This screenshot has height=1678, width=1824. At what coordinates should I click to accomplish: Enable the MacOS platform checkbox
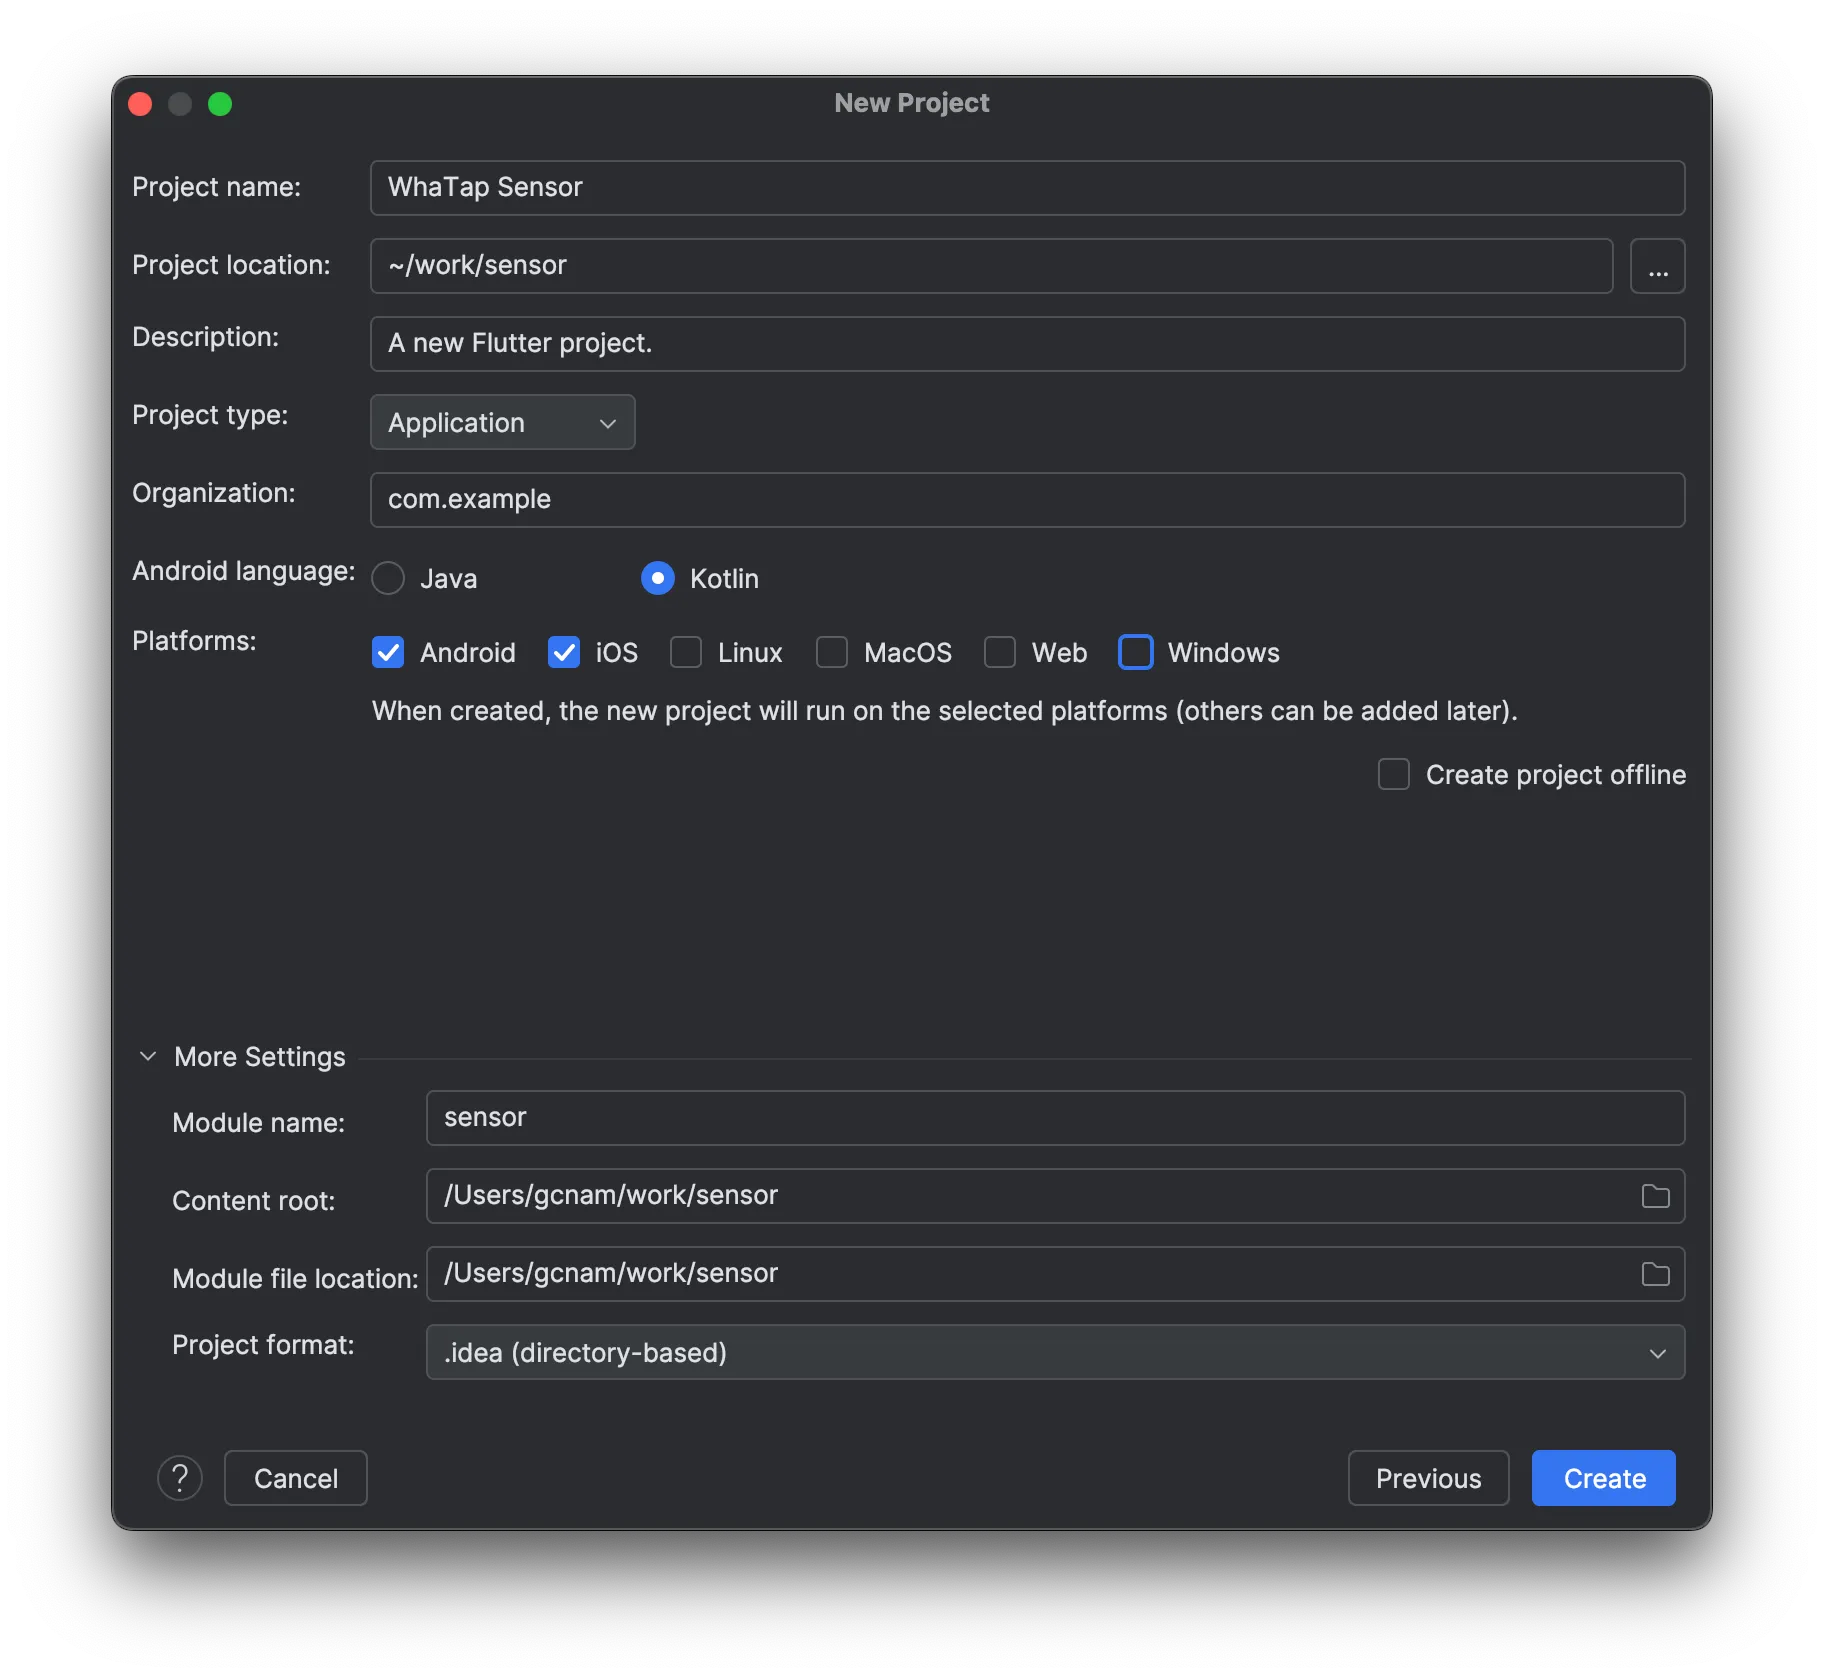(832, 652)
